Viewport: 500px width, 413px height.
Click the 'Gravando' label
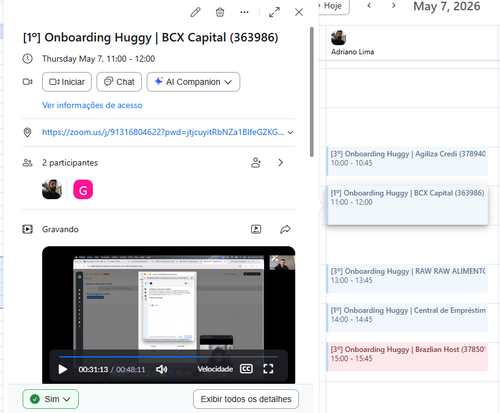tap(60, 229)
